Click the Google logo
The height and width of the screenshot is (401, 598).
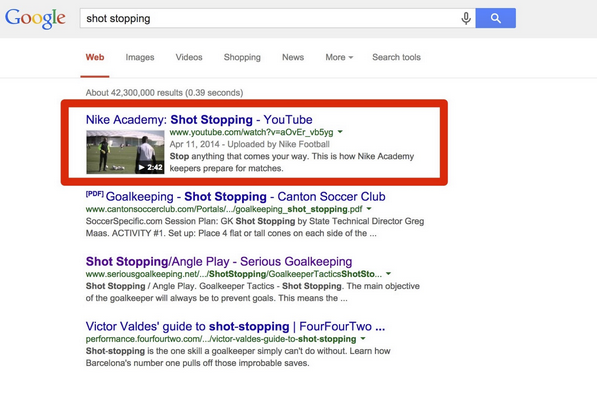(x=35, y=19)
